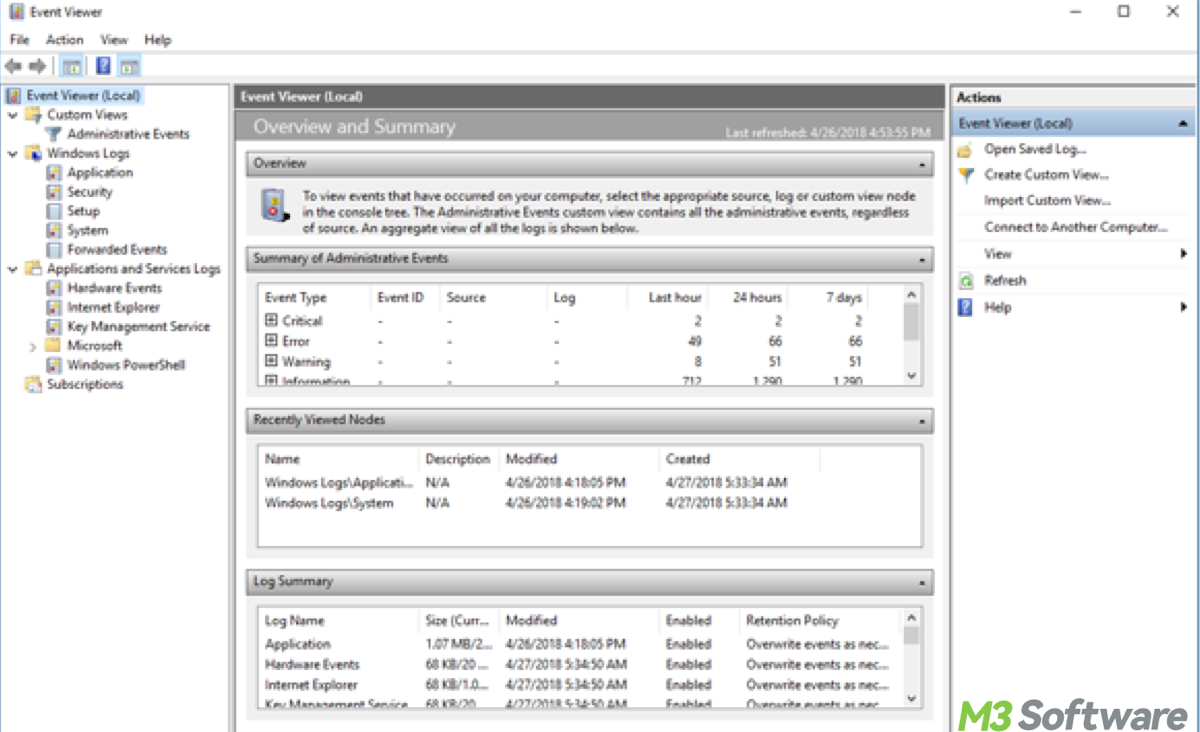Click the Log Summary scroll down arrow
1200x732 pixels.
tap(911, 699)
